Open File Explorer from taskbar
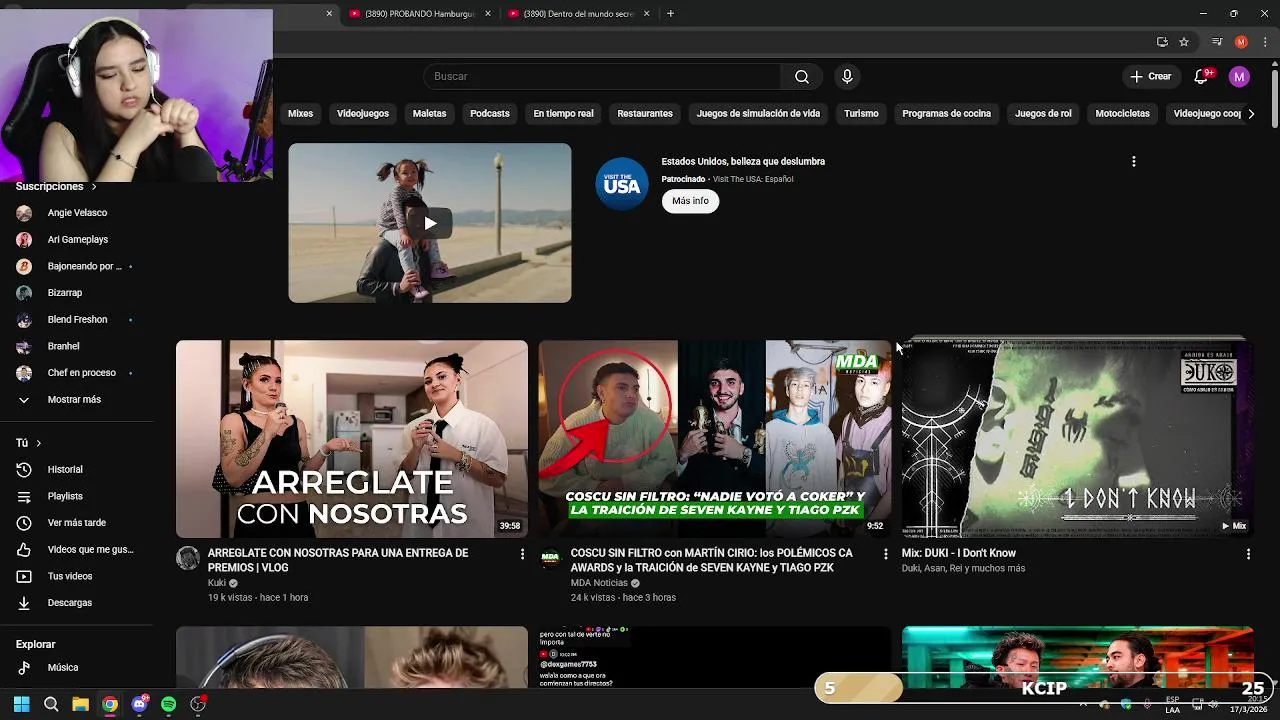The width and height of the screenshot is (1280, 720). click(80, 704)
